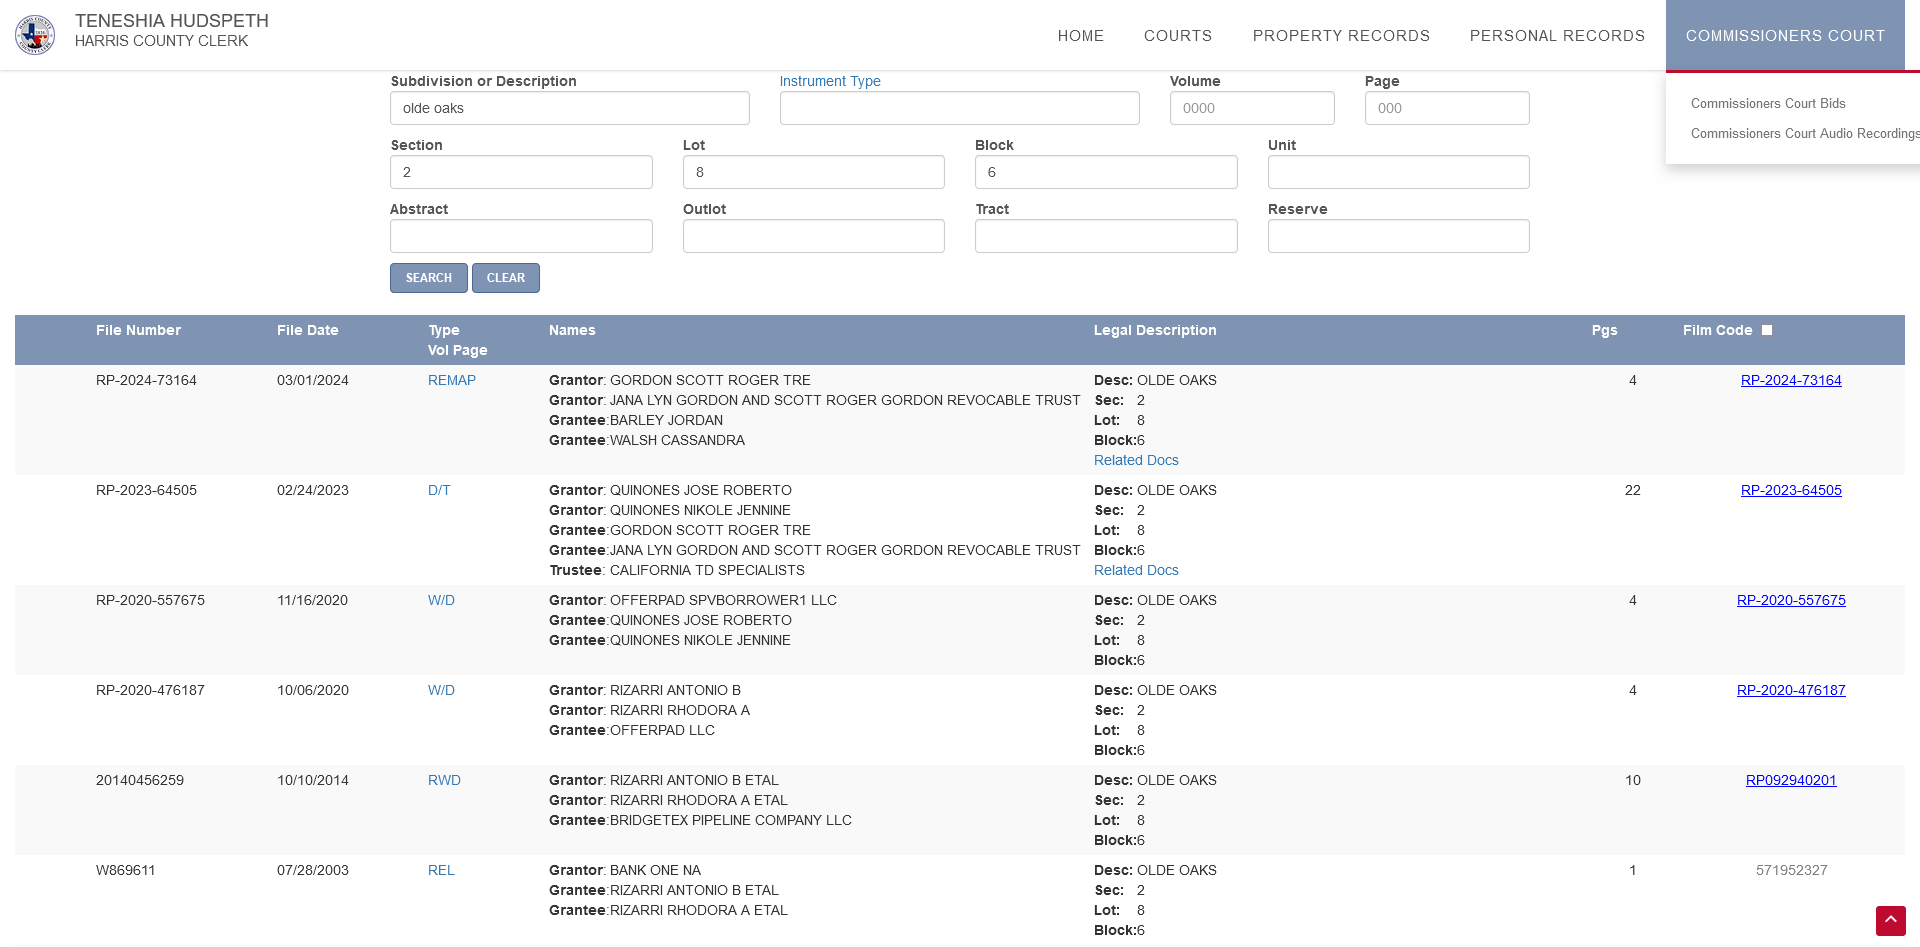The image size is (1920, 947).
Task: Click into the Page field
Action: tap(1447, 108)
